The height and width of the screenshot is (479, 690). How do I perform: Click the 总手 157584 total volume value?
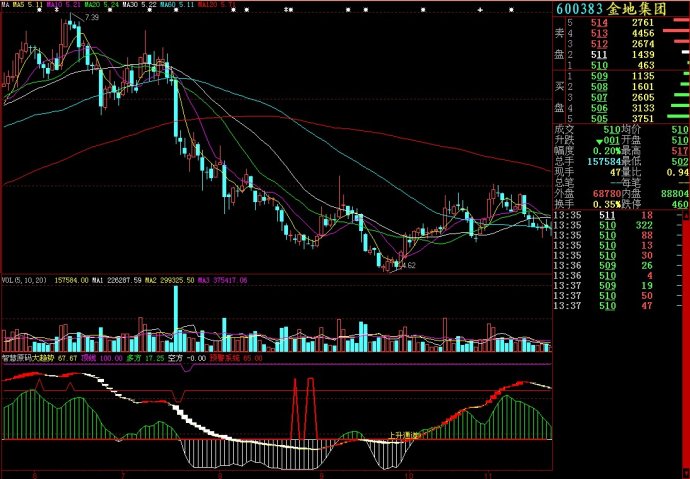point(604,161)
